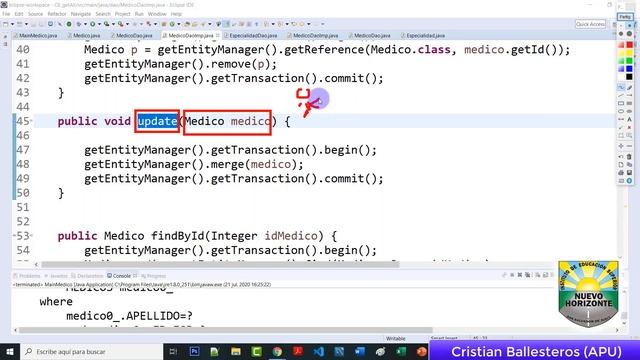Image resolution: width=640 pixels, height=360 pixels.
Task: Click the green Run button in Eclipse toolbar
Action: [x=93, y=24]
